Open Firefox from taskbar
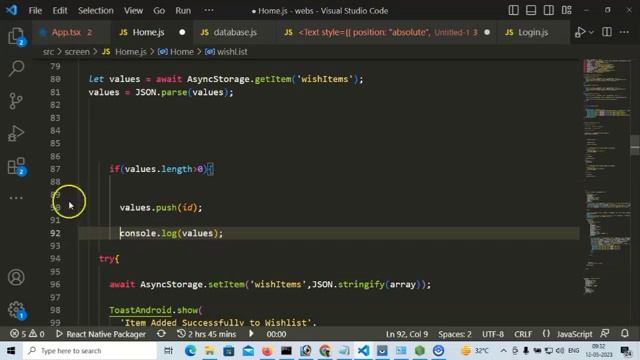This screenshot has height=360, width=640. tap(267, 351)
